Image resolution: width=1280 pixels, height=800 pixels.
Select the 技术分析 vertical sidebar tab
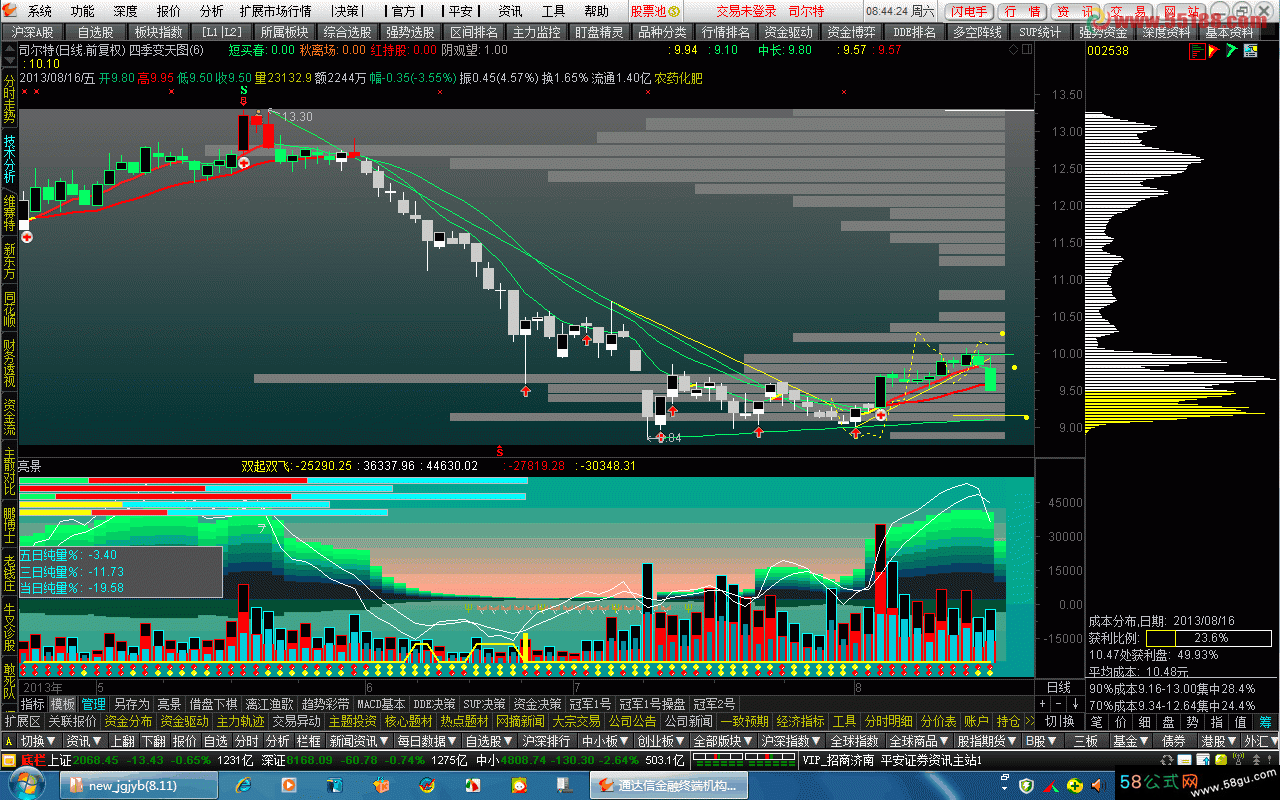(x=9, y=158)
